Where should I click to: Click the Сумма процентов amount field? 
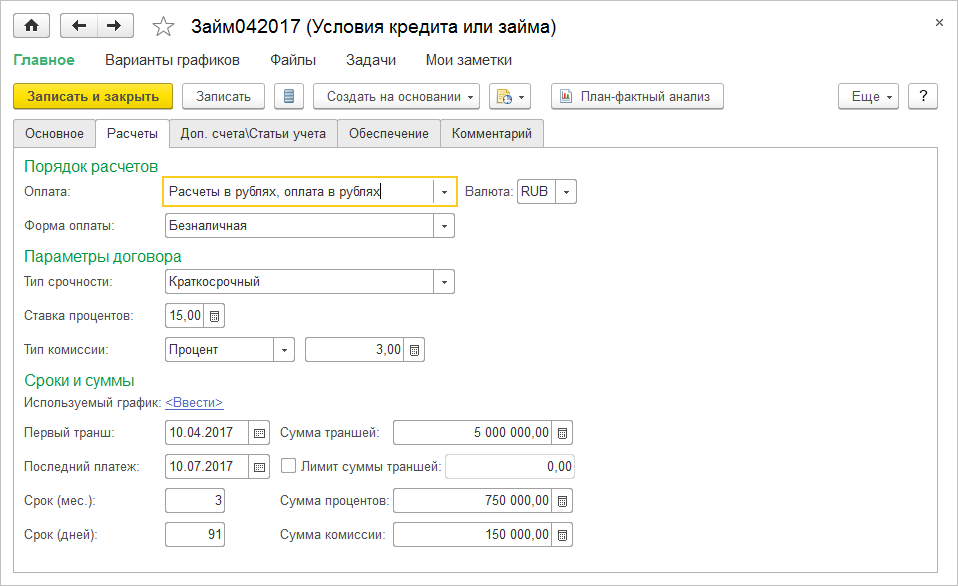coord(473,501)
